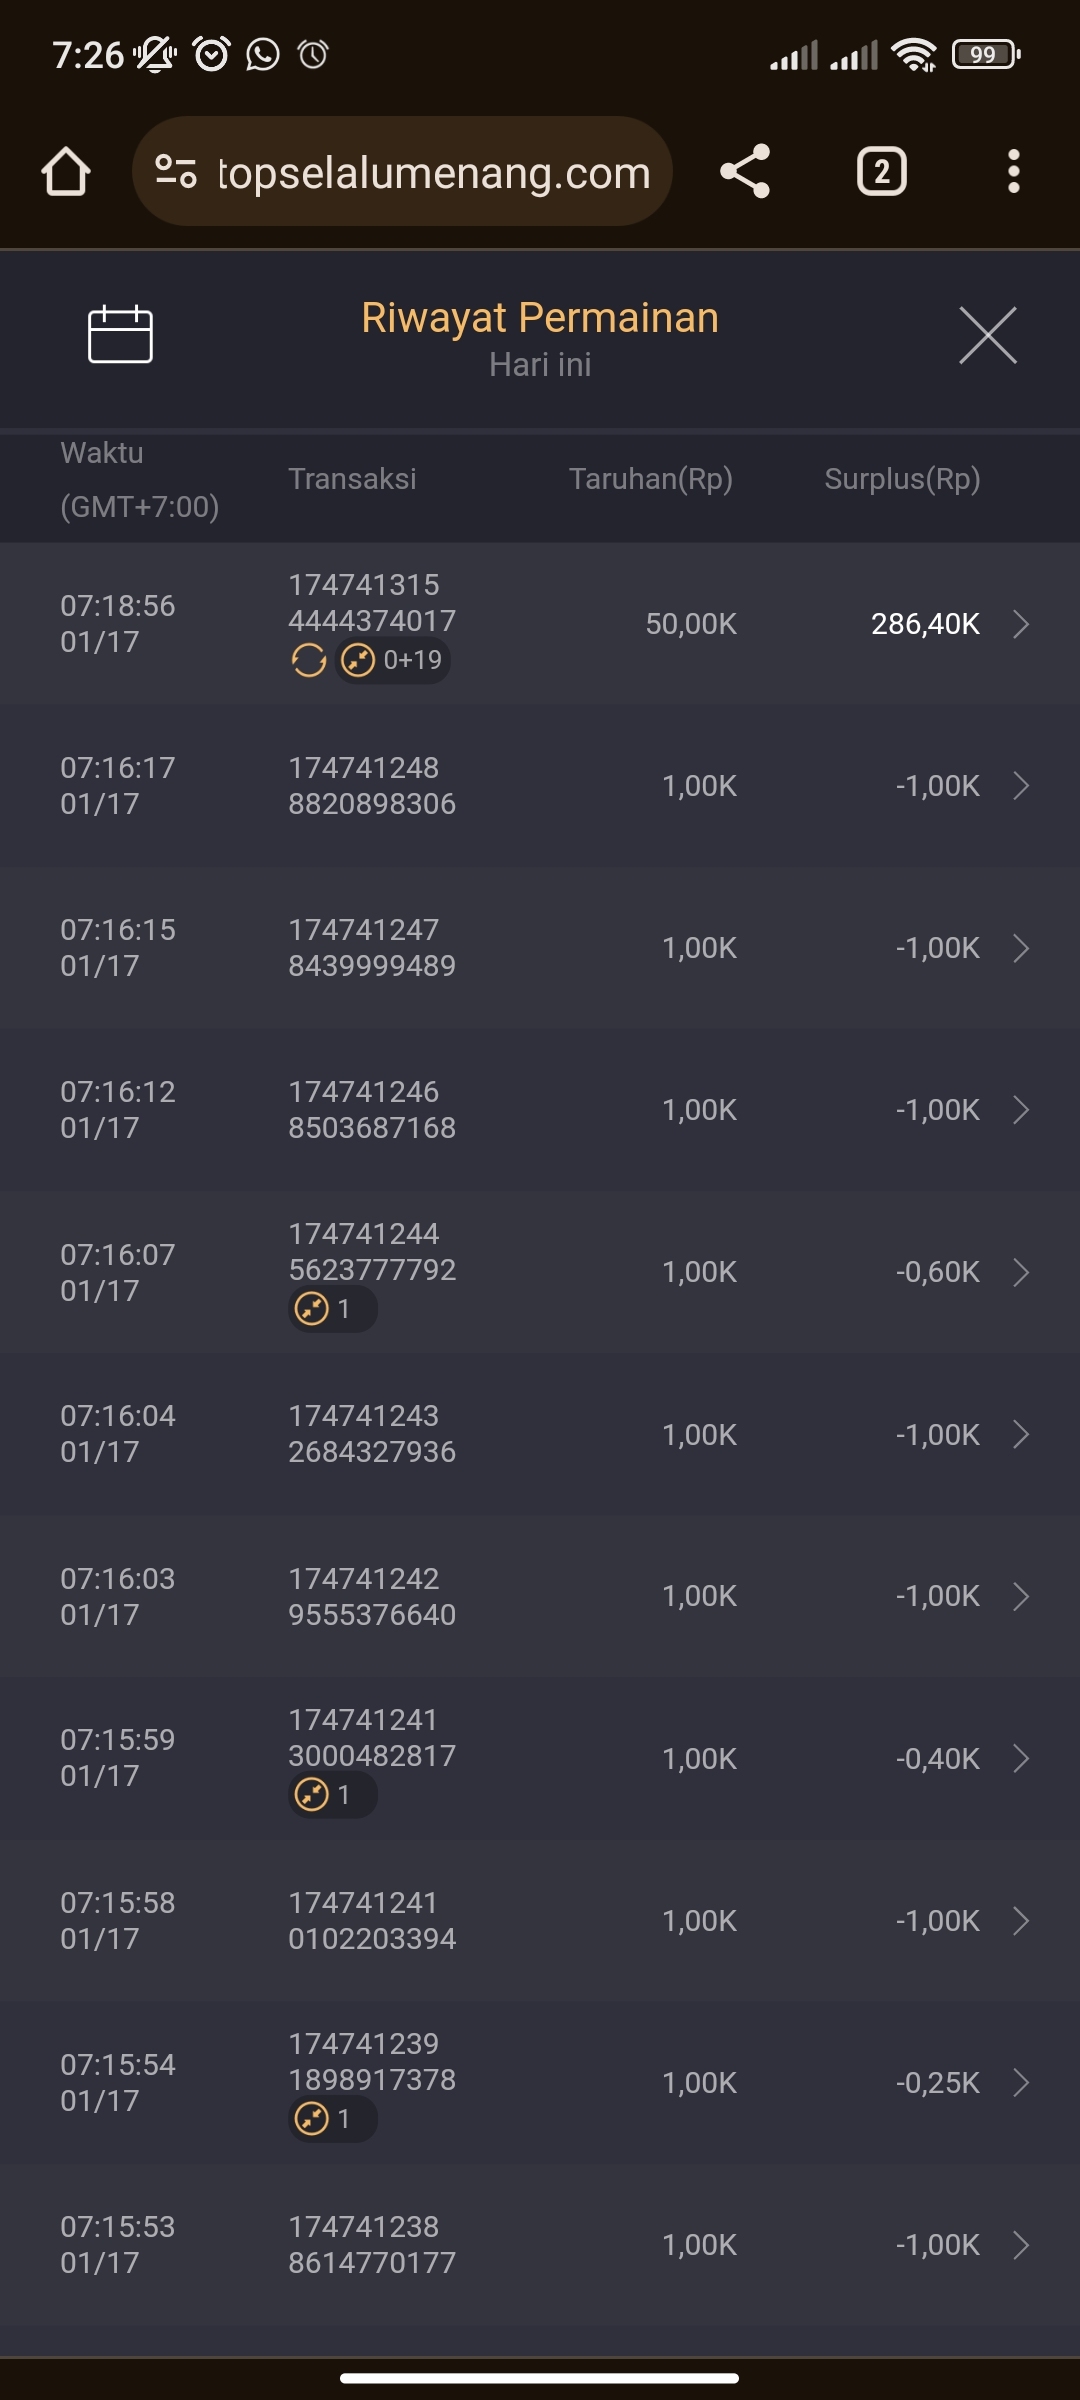Tap the share icon in browser toolbar
This screenshot has width=1080, height=2400.
coord(745,172)
